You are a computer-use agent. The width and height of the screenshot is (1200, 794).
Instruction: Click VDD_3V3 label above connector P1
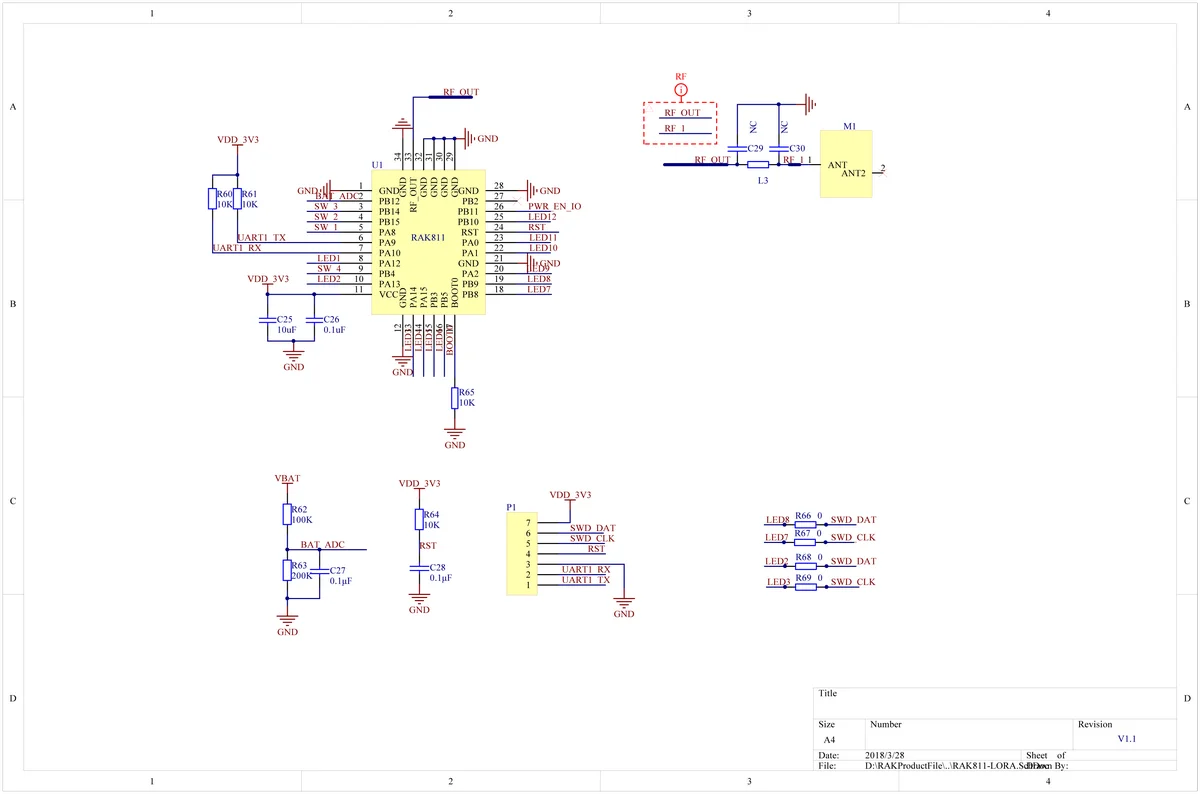pyautogui.click(x=570, y=495)
